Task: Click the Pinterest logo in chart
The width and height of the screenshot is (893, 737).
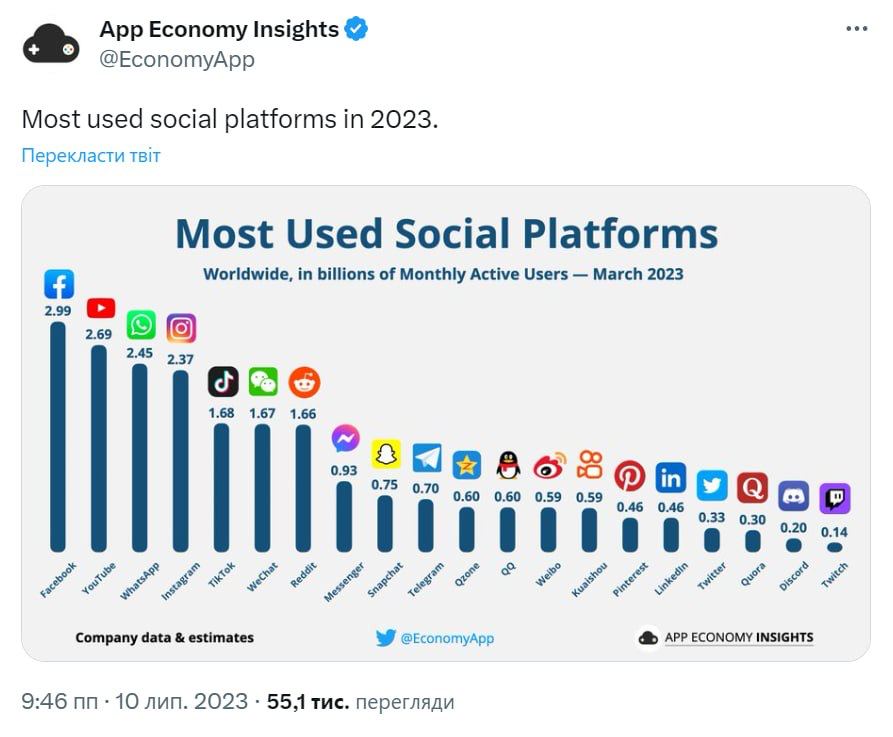Action: (x=630, y=476)
